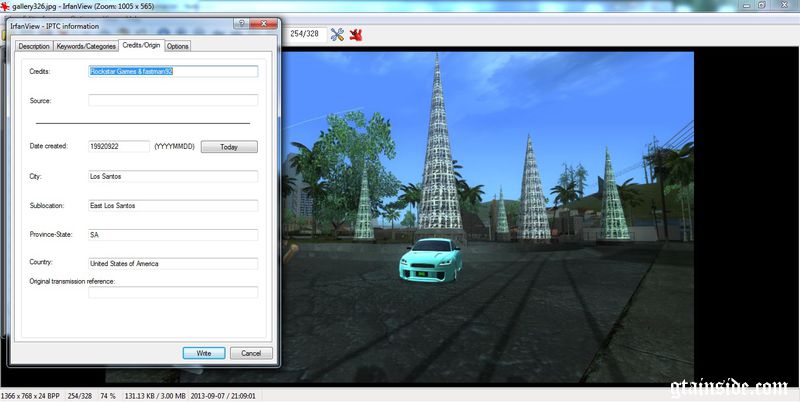The width and height of the screenshot is (800, 402).
Task: Click the Country text field
Action: (173, 264)
